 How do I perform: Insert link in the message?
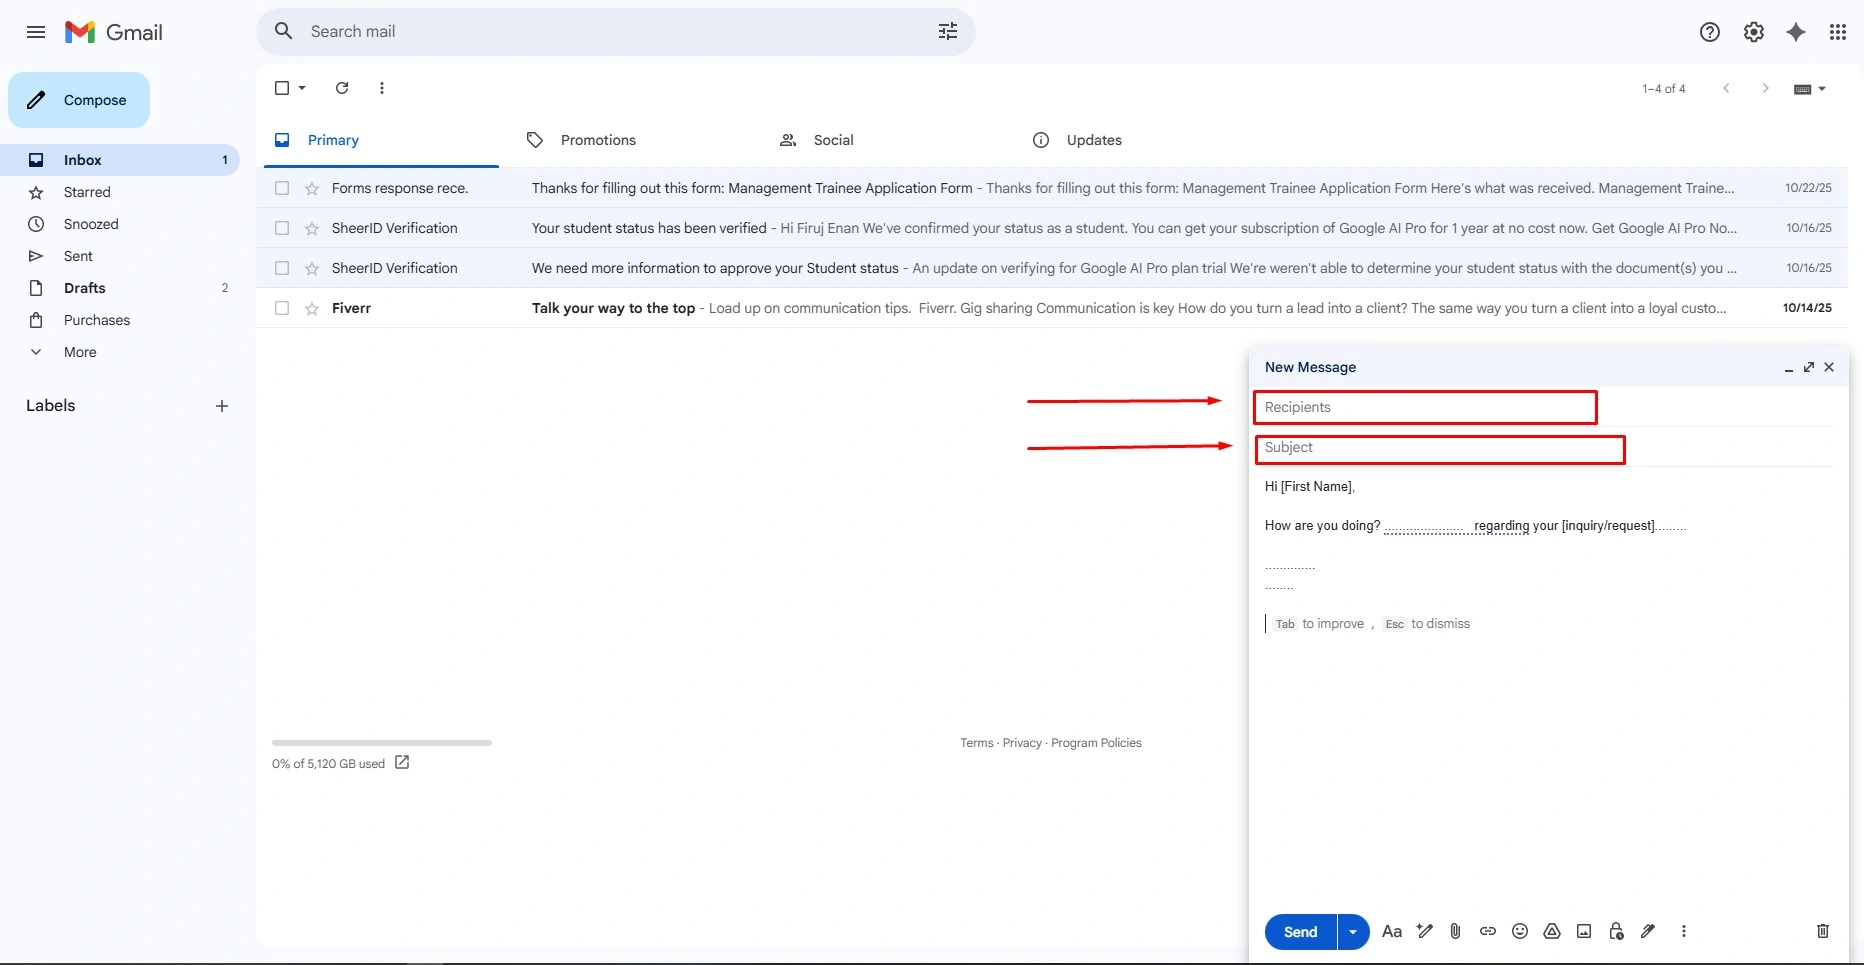point(1488,931)
